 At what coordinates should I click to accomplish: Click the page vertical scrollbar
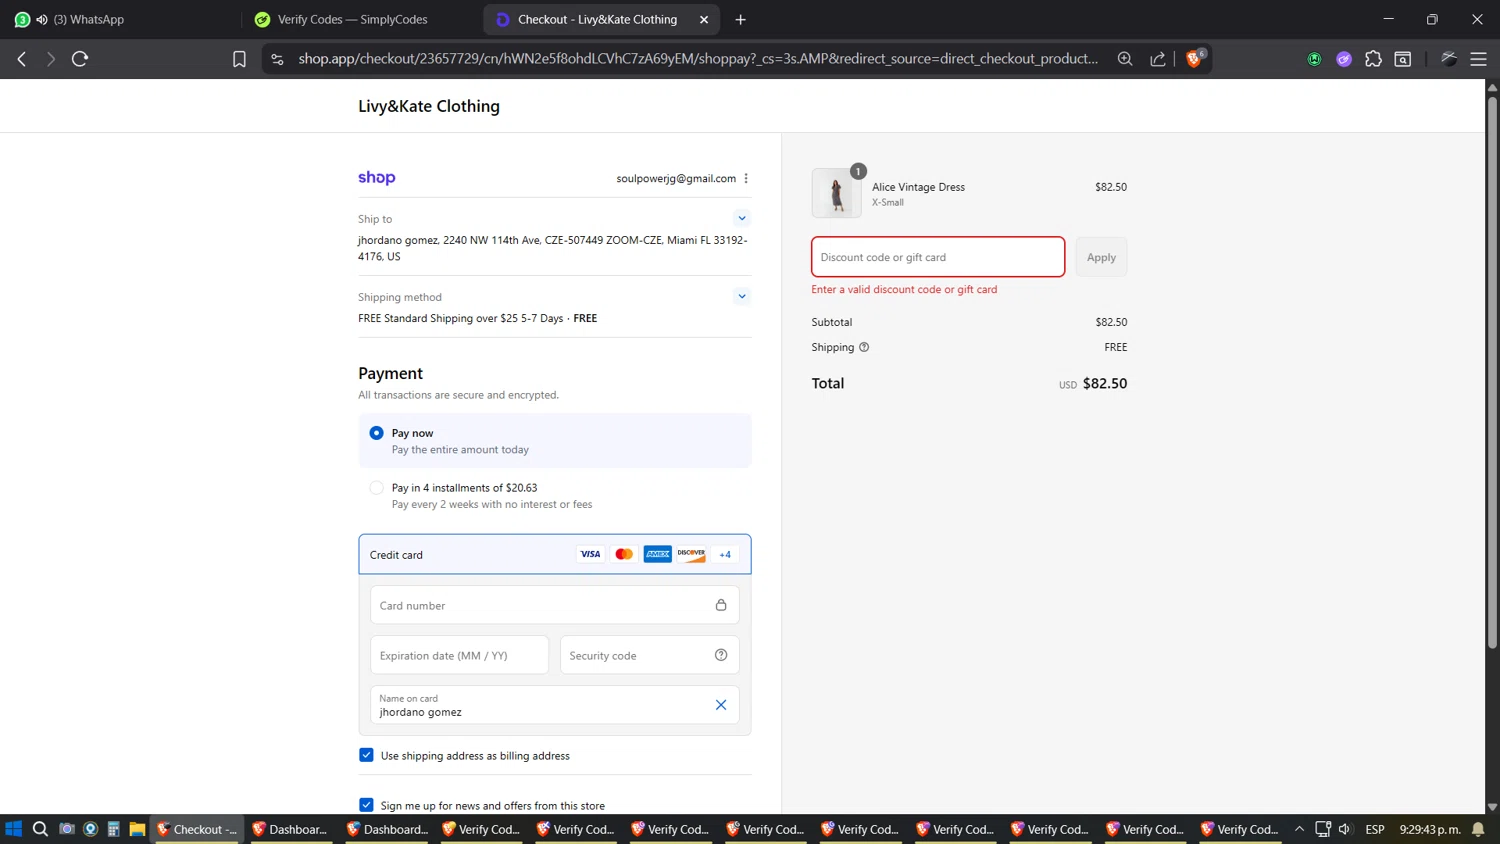click(1492, 375)
